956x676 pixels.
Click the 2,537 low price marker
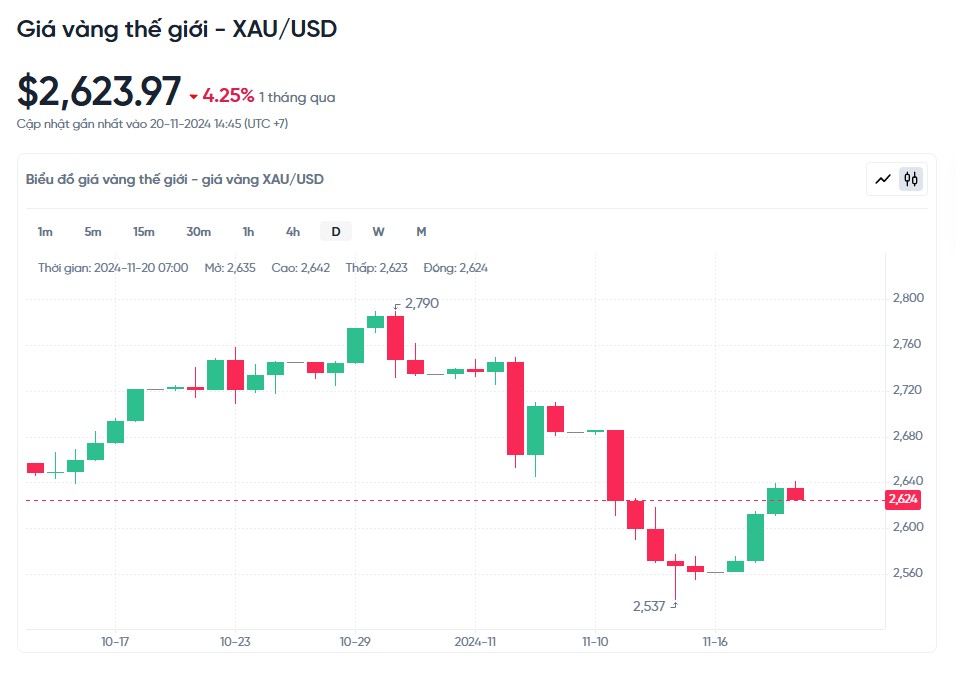coord(649,606)
